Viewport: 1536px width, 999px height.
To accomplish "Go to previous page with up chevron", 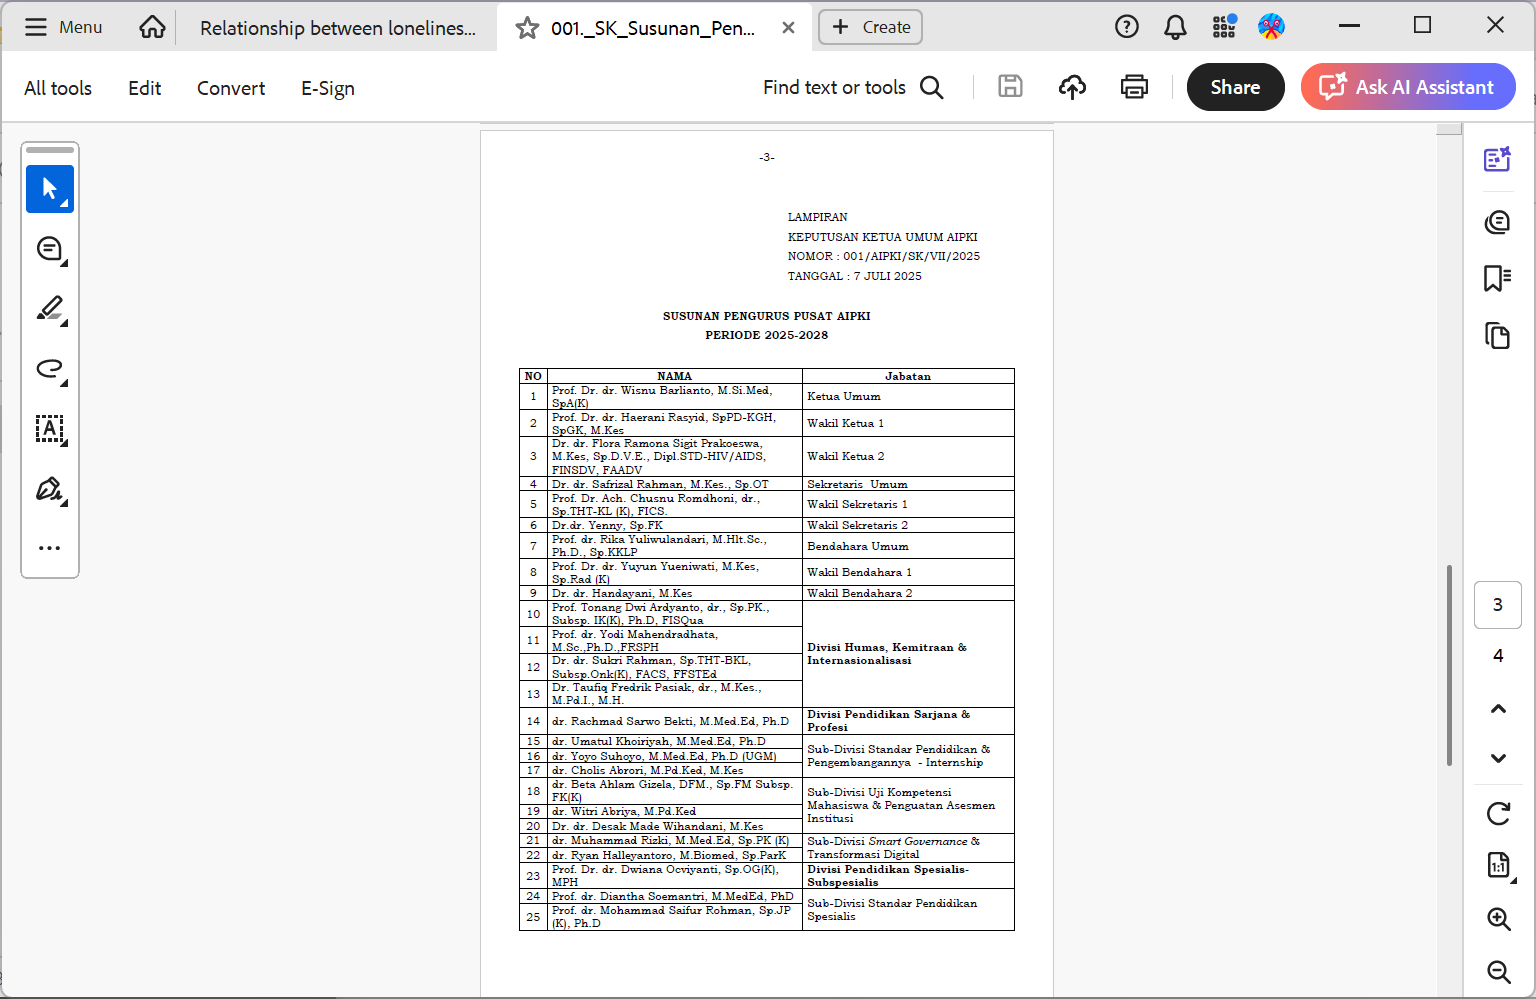I will point(1498,709).
